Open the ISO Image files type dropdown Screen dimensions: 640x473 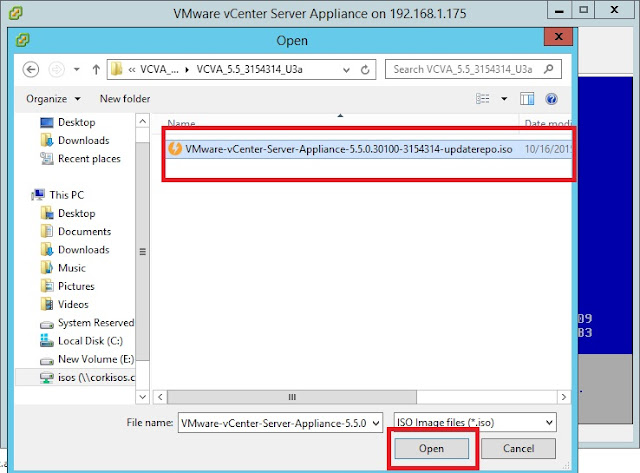point(475,422)
